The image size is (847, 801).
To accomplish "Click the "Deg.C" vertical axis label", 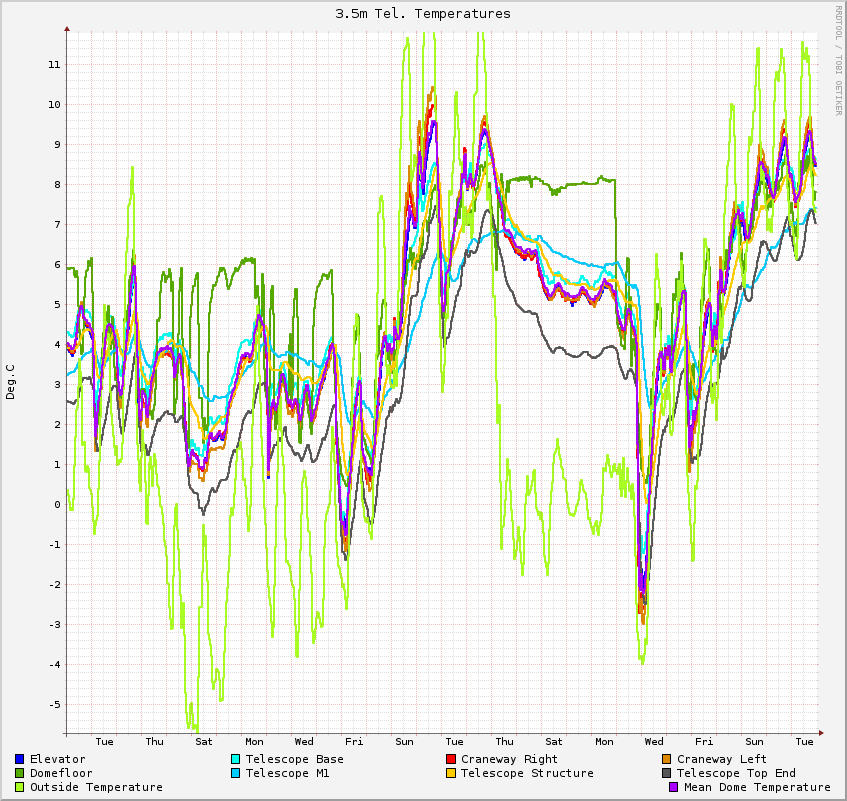I will click(11, 381).
